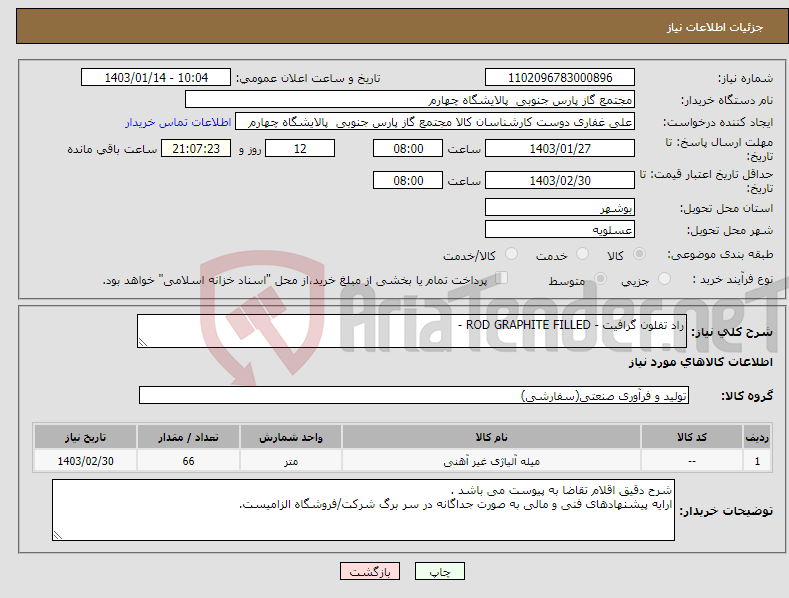Toggle the اسناد خزانه اسلامی payment checkbox
Viewport: 789px width, 598px height.
click(x=501, y=278)
